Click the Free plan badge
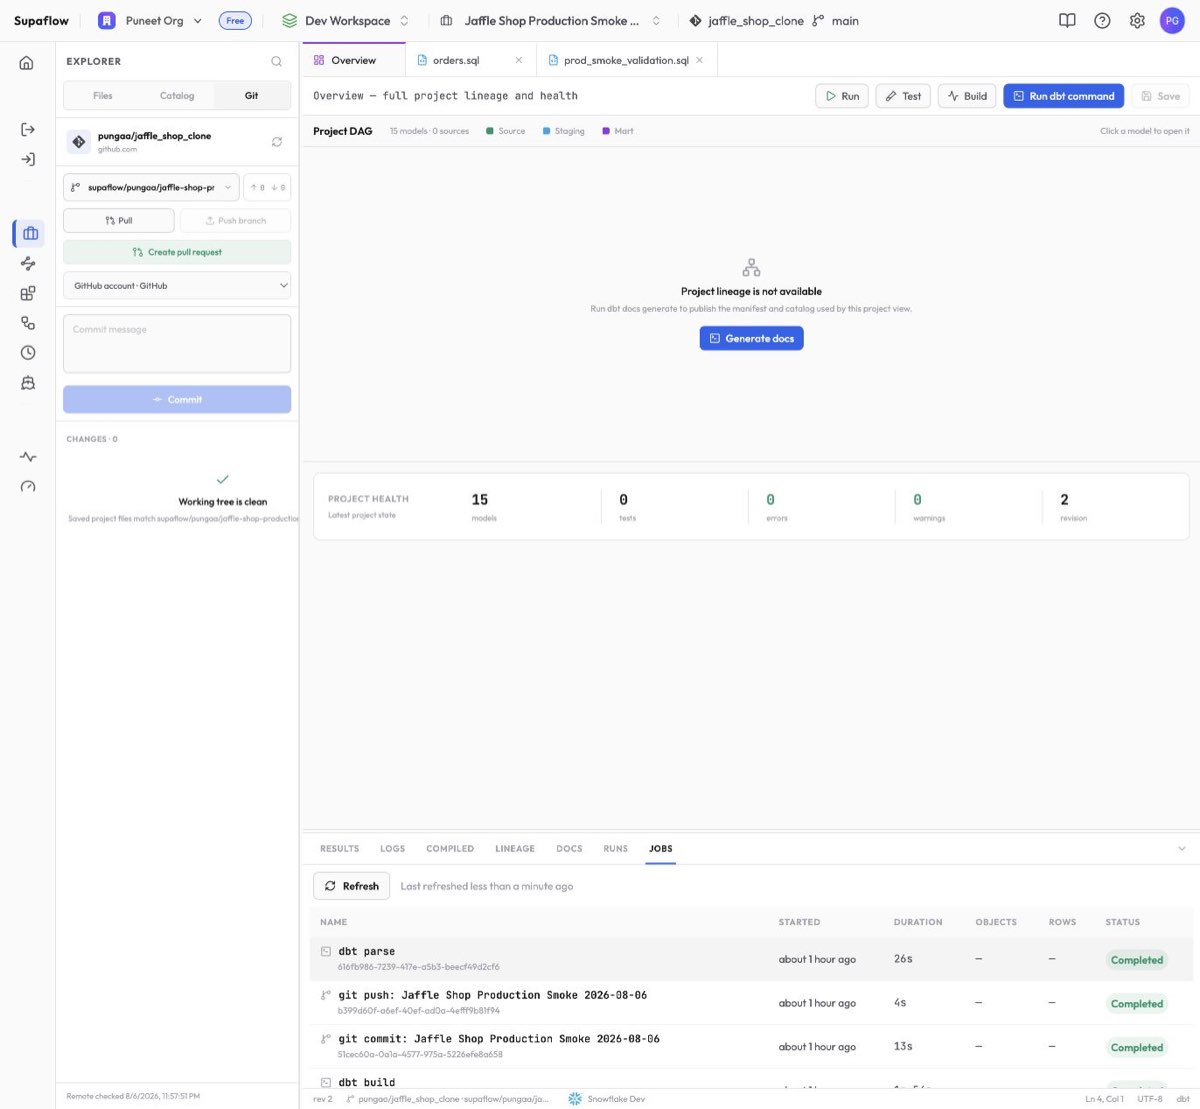Screen dimensions: 1200x1109 pos(235,21)
